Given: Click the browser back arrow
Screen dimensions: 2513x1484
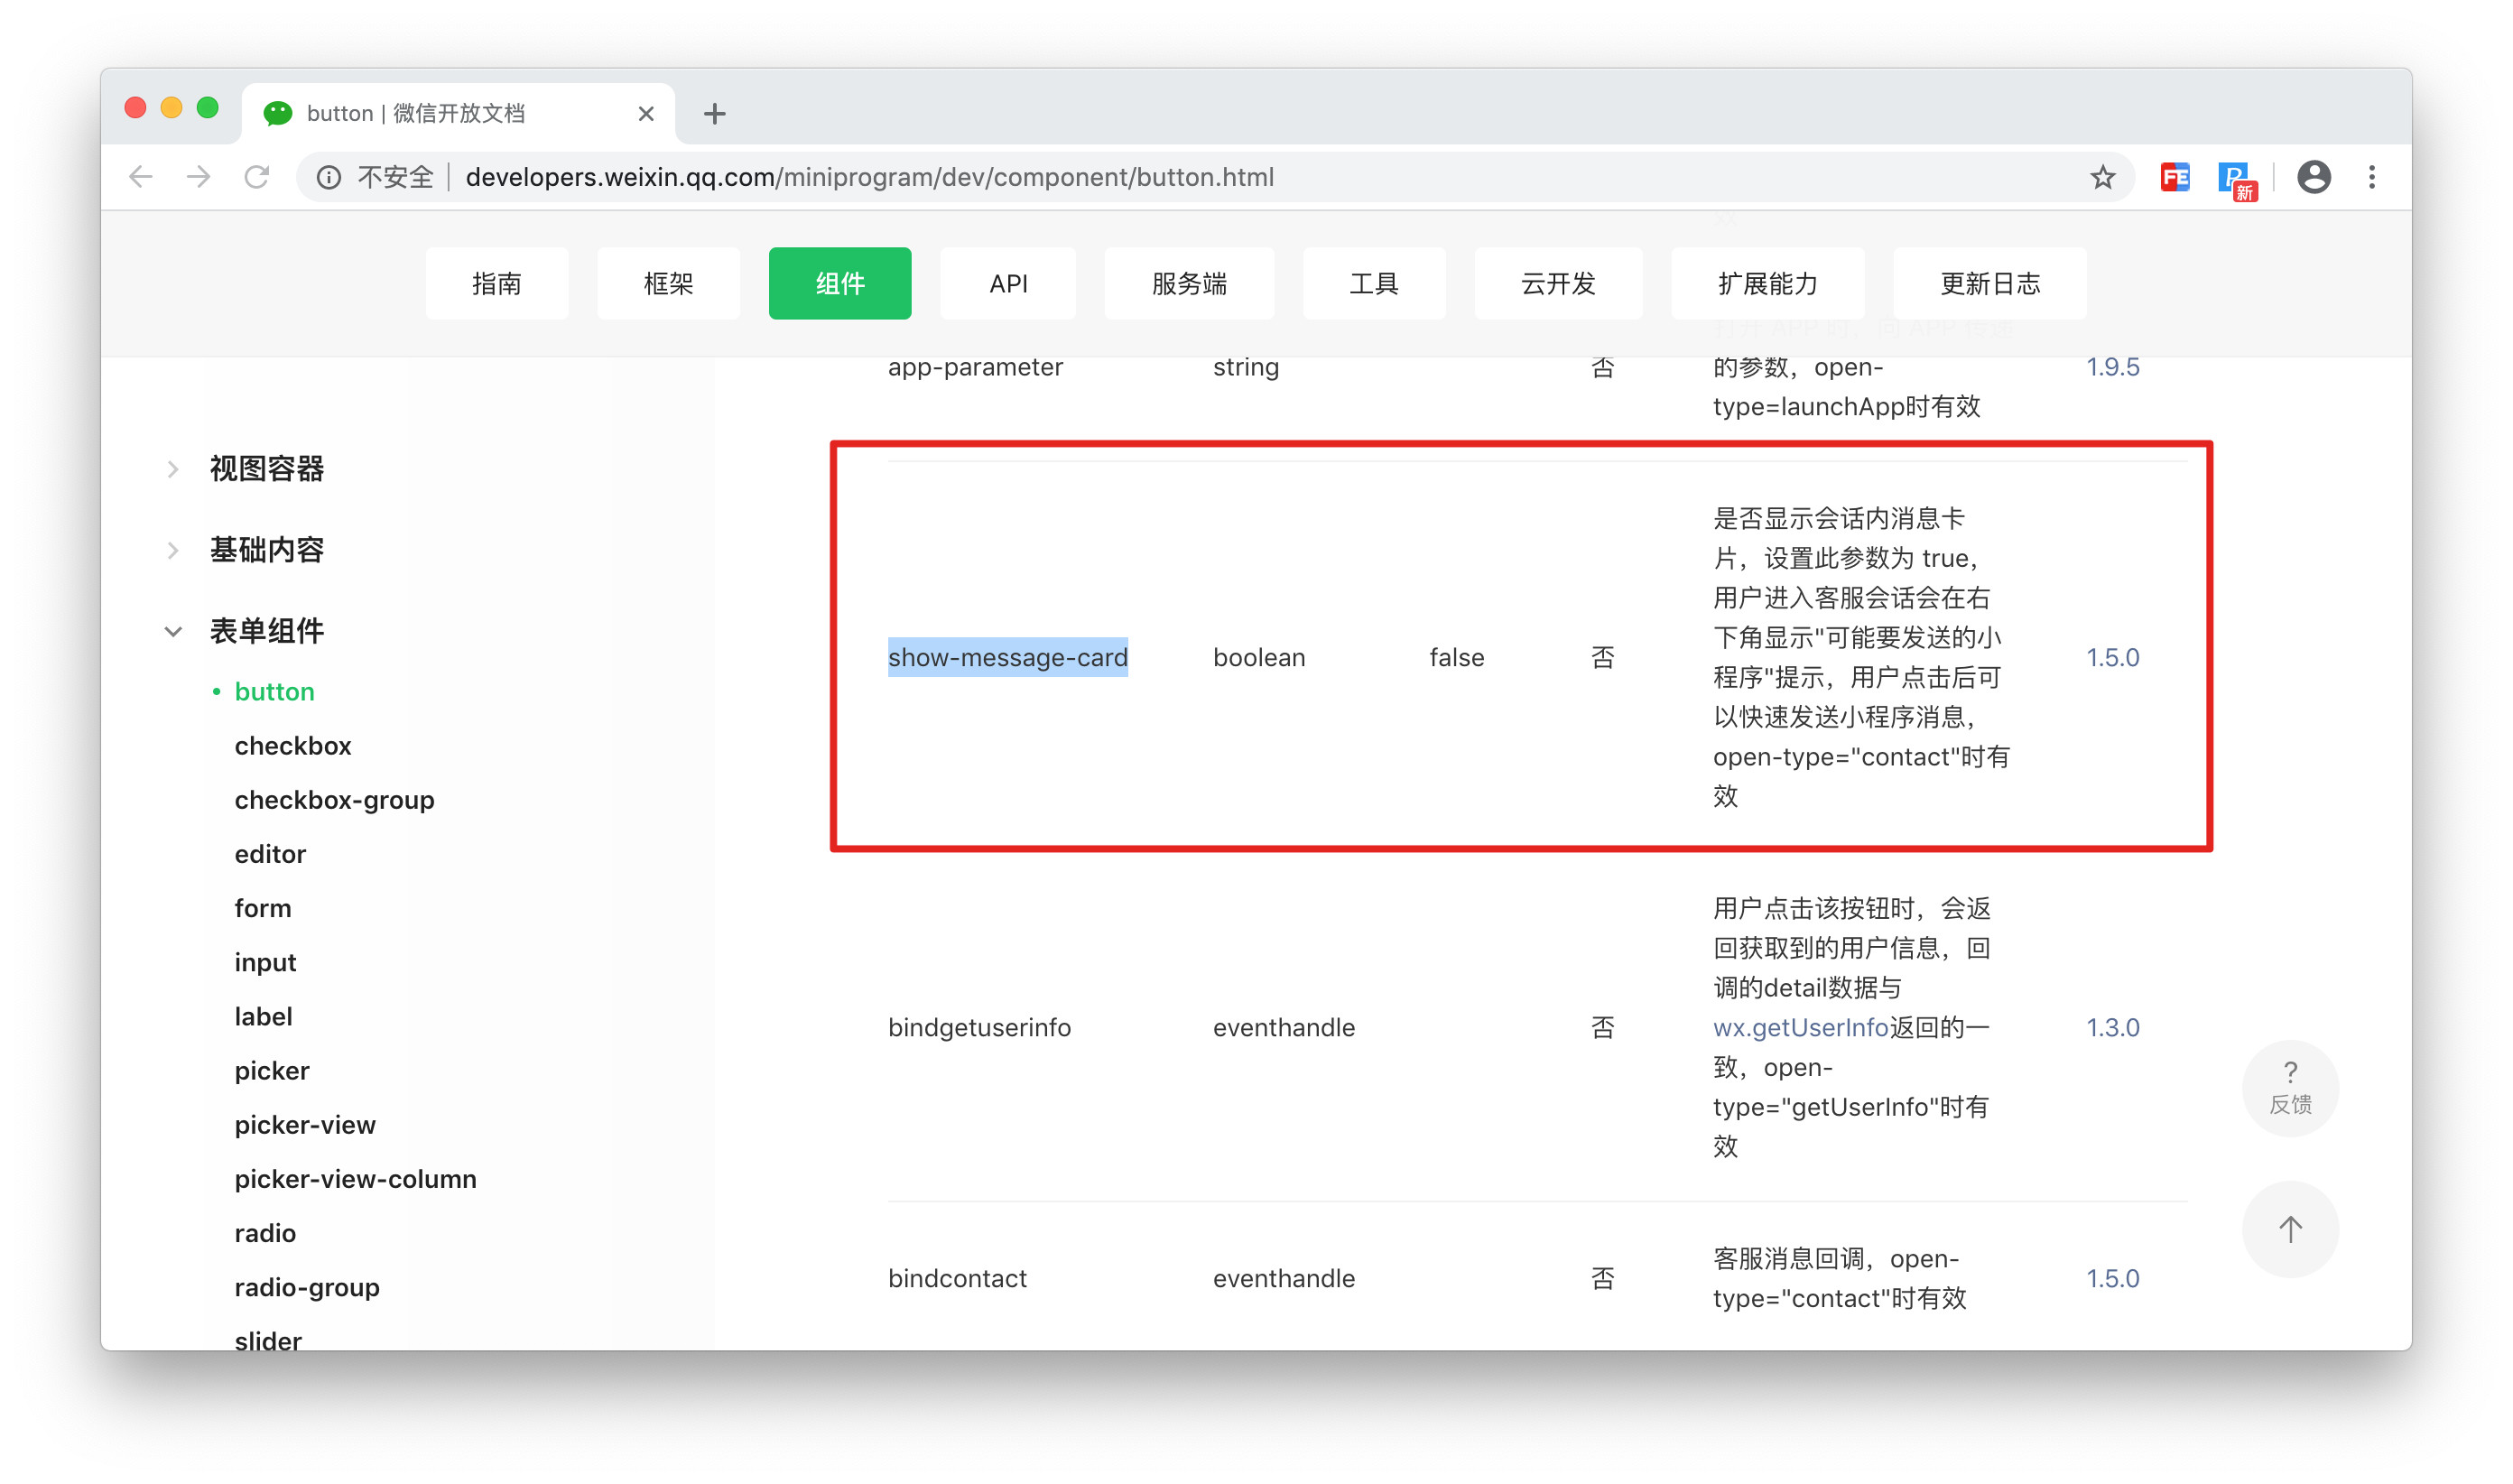Looking at the screenshot, I should click(x=141, y=177).
